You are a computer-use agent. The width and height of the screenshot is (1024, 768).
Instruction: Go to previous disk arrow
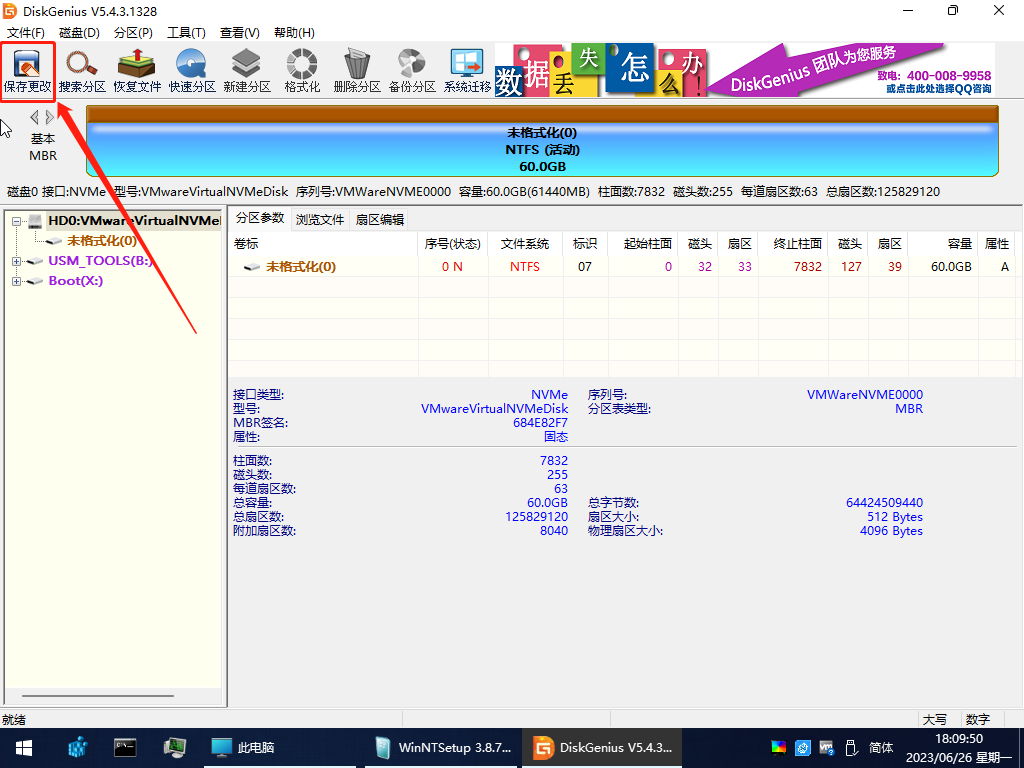pyautogui.click(x=35, y=118)
